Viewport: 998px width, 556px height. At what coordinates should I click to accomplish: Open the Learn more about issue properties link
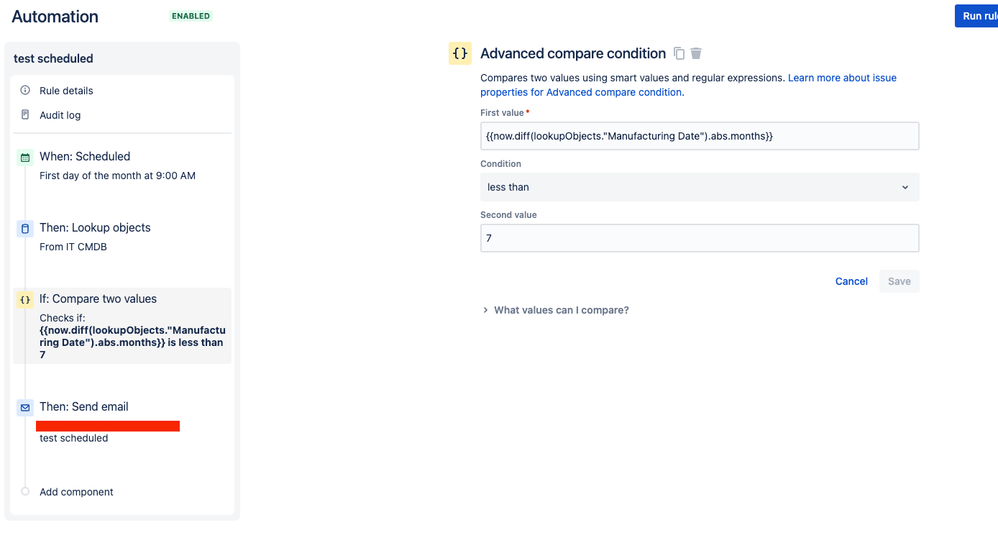pyautogui.click(x=842, y=78)
